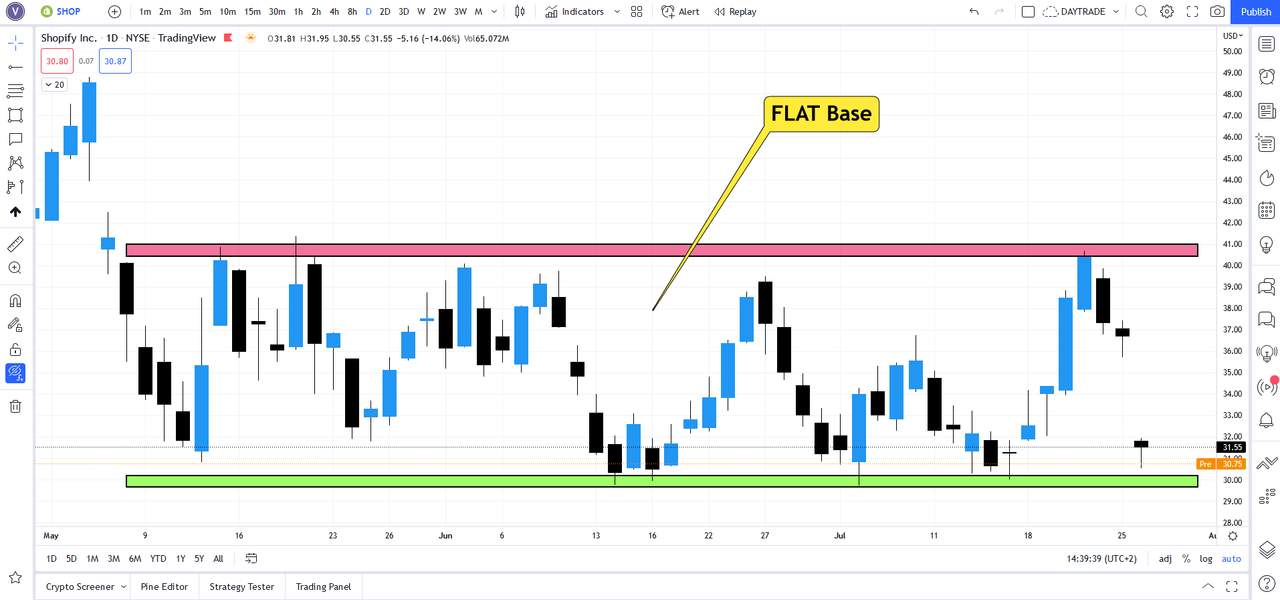Image resolution: width=1280 pixels, height=600 pixels.
Task: Toggle hide all drawings
Action: [15, 373]
